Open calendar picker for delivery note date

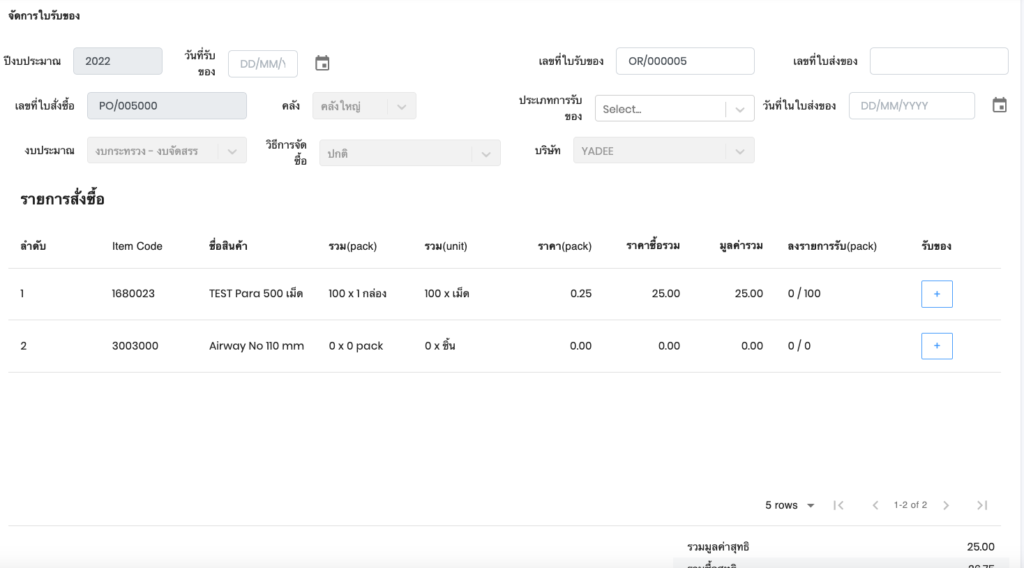[x=999, y=105]
